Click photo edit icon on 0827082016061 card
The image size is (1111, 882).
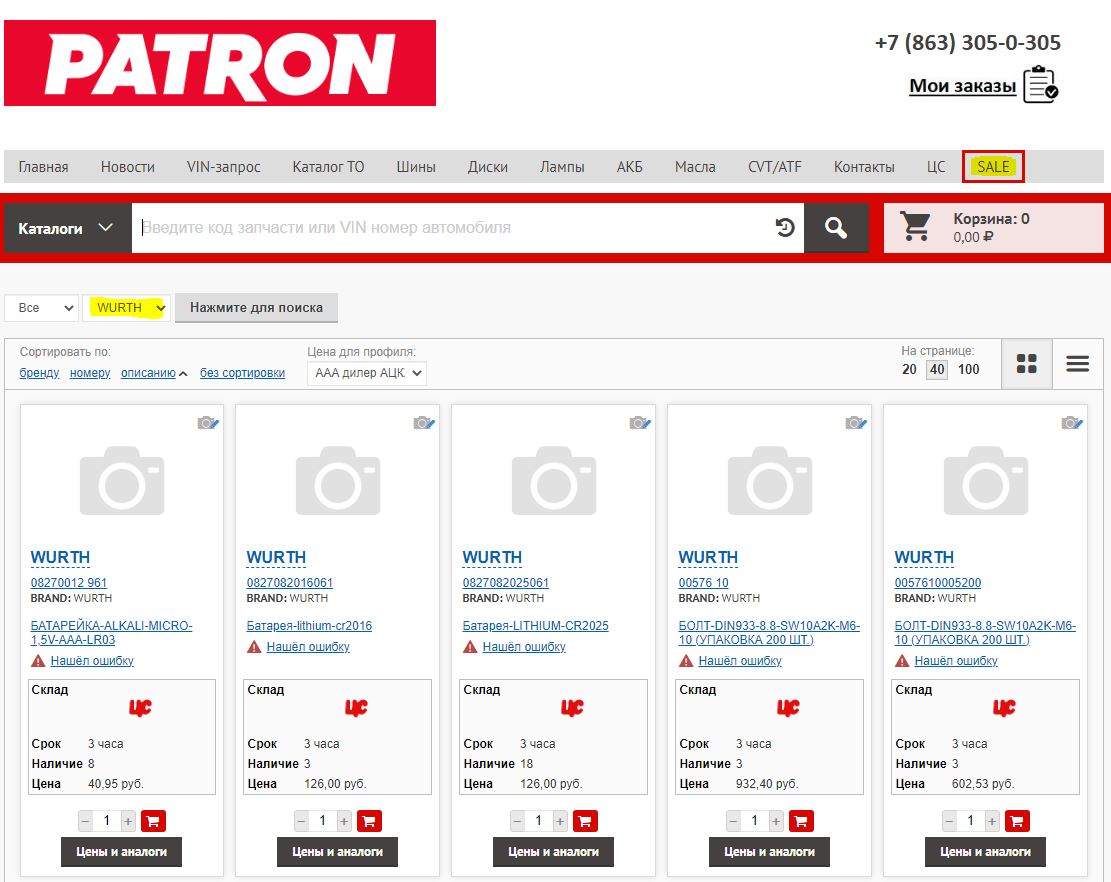pos(424,423)
